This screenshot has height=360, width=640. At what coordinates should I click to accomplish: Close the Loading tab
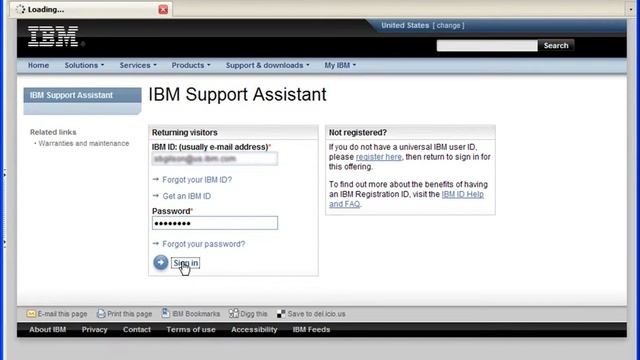(163, 9)
